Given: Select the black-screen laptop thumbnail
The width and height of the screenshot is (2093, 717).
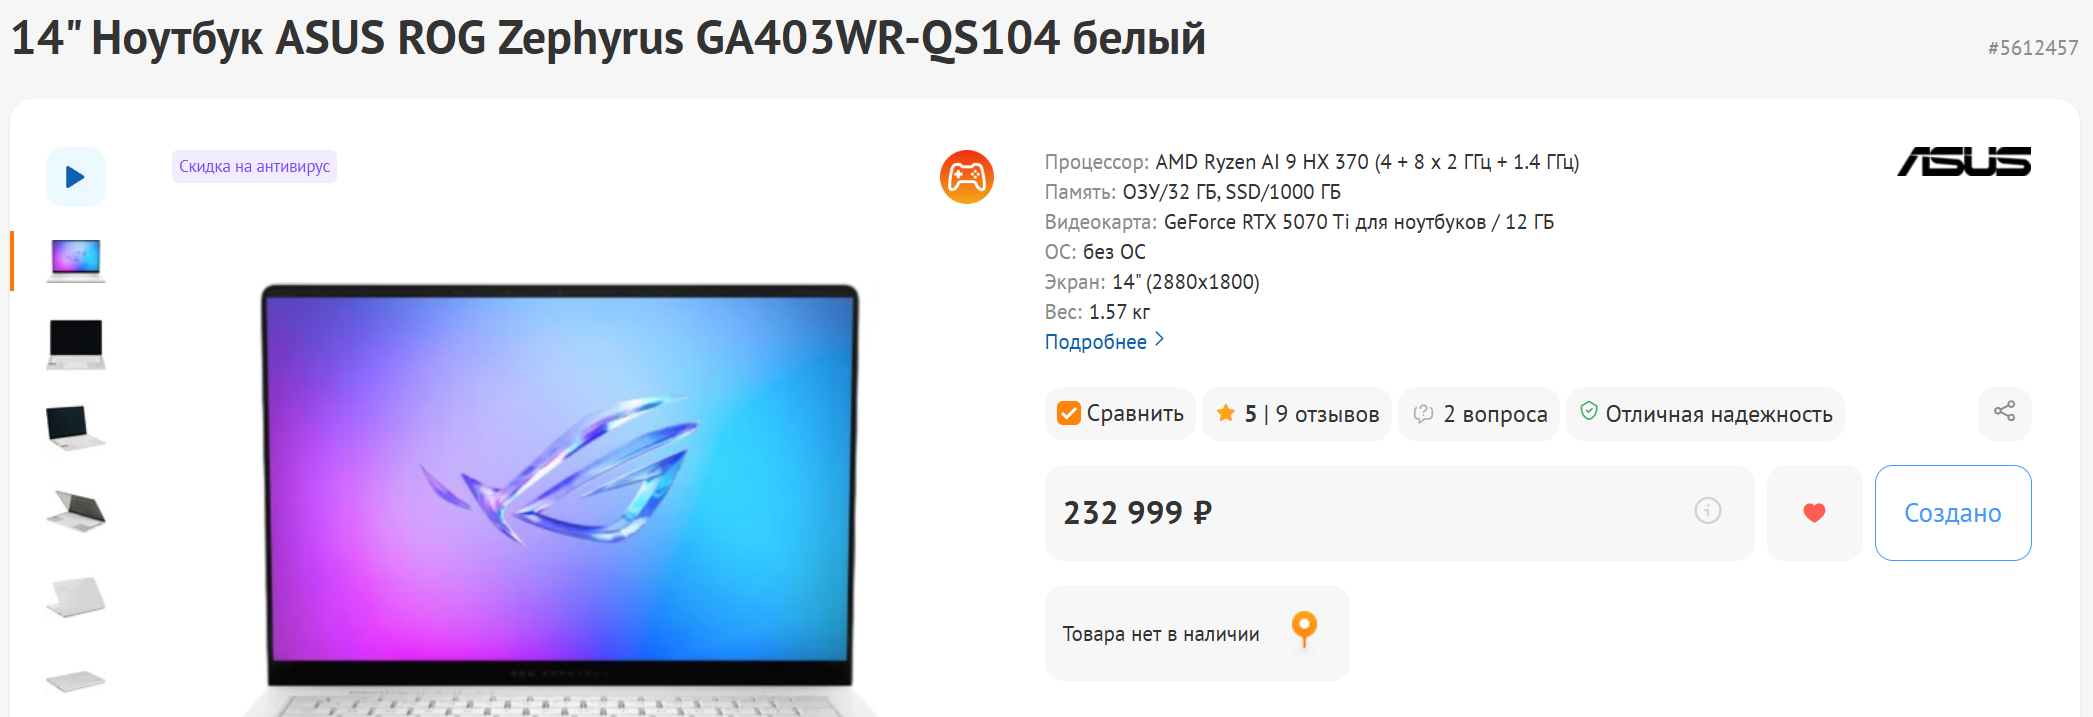Looking at the screenshot, I should (x=76, y=344).
